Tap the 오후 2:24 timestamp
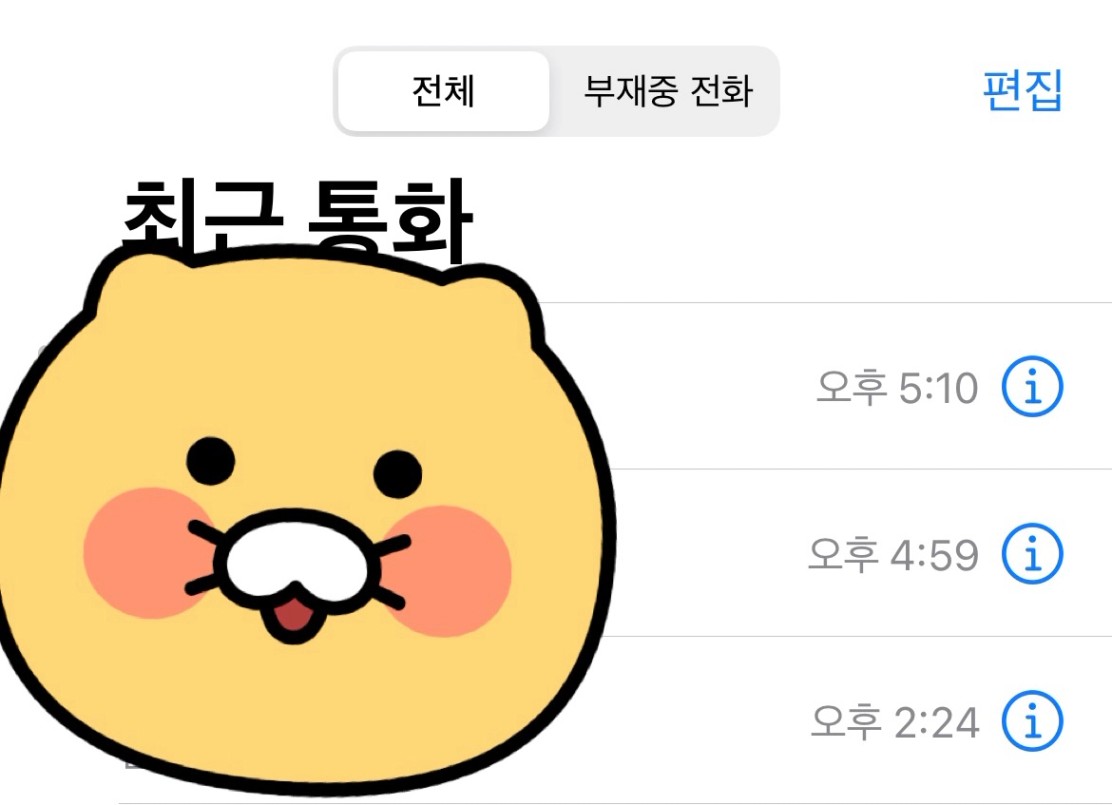The height and width of the screenshot is (805, 1112). coord(895,722)
